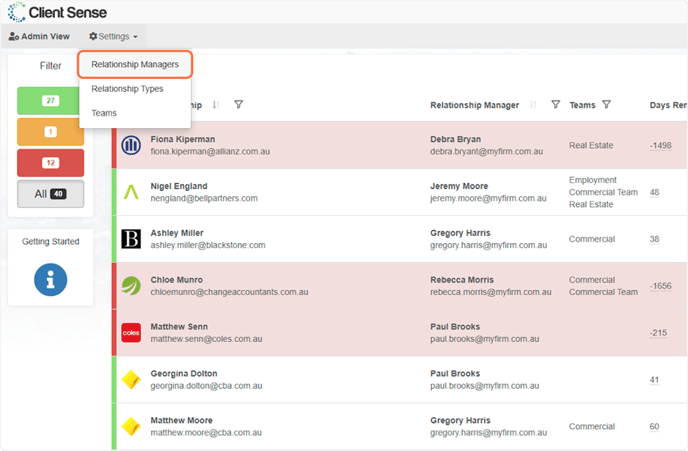The height and width of the screenshot is (451, 688).
Task: Click days remaining value 60
Action: (x=654, y=426)
